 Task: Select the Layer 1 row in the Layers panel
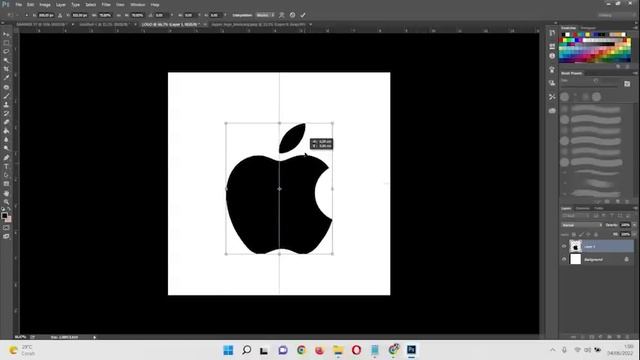(x=598, y=247)
